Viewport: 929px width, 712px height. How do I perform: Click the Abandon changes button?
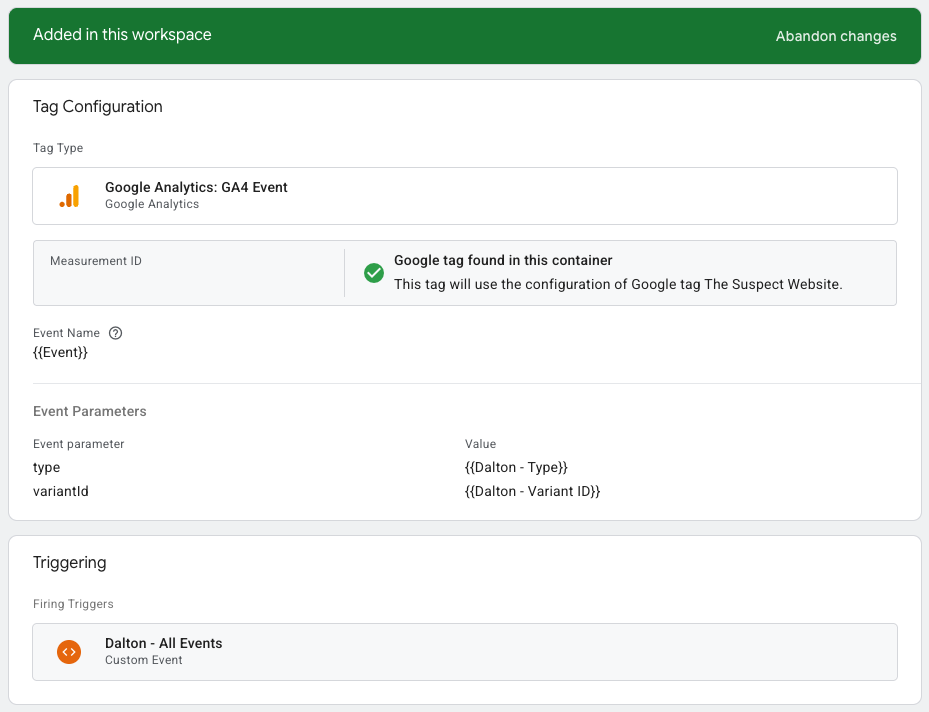tap(835, 36)
